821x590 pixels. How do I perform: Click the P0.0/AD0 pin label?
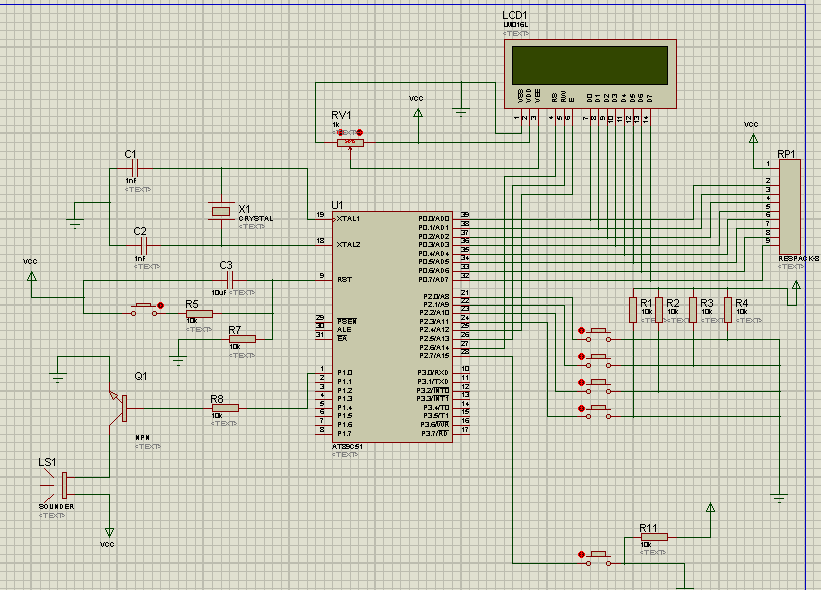[434, 219]
